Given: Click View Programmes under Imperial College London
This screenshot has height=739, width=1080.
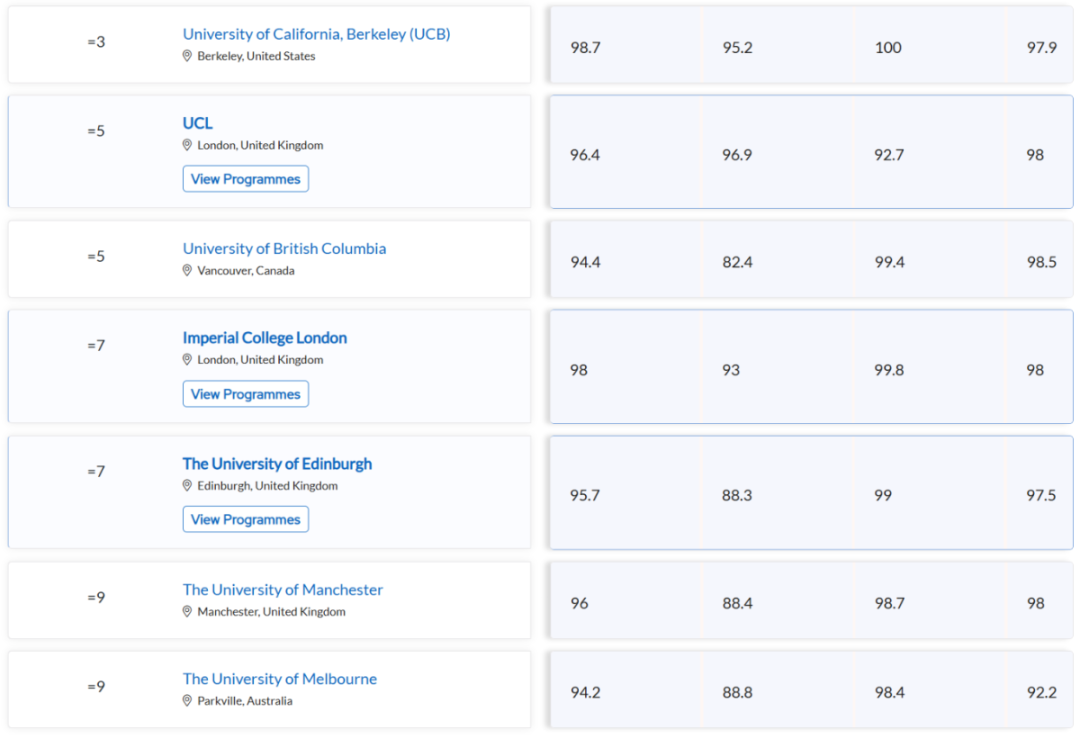Looking at the screenshot, I should click(246, 394).
